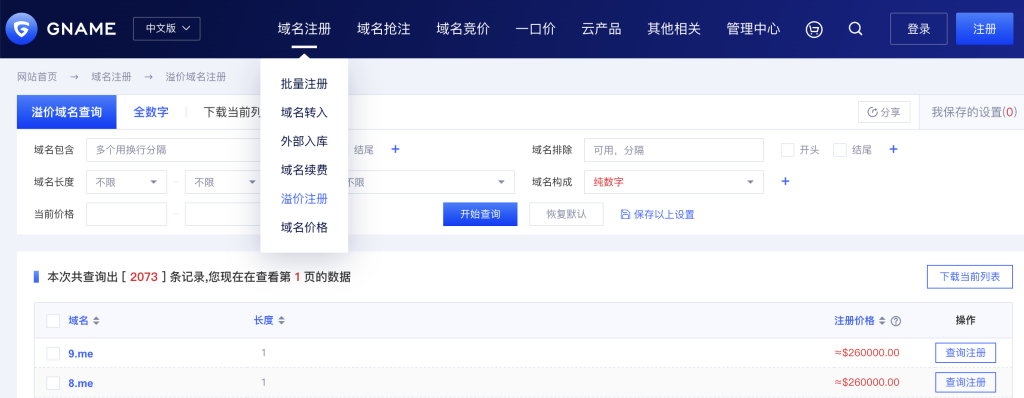Open the shopping cart icon
Viewport: 1024px width, 398px height.
[x=814, y=29]
